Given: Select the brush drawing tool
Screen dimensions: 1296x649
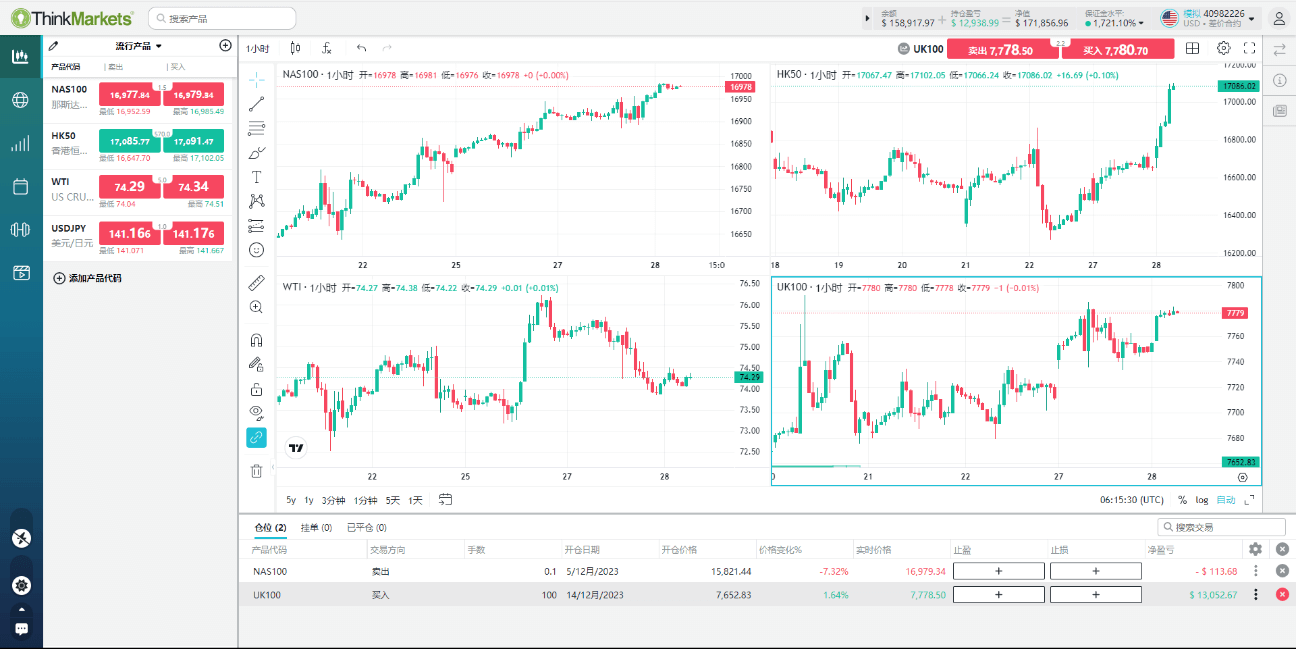Looking at the screenshot, I should pyautogui.click(x=256, y=152).
